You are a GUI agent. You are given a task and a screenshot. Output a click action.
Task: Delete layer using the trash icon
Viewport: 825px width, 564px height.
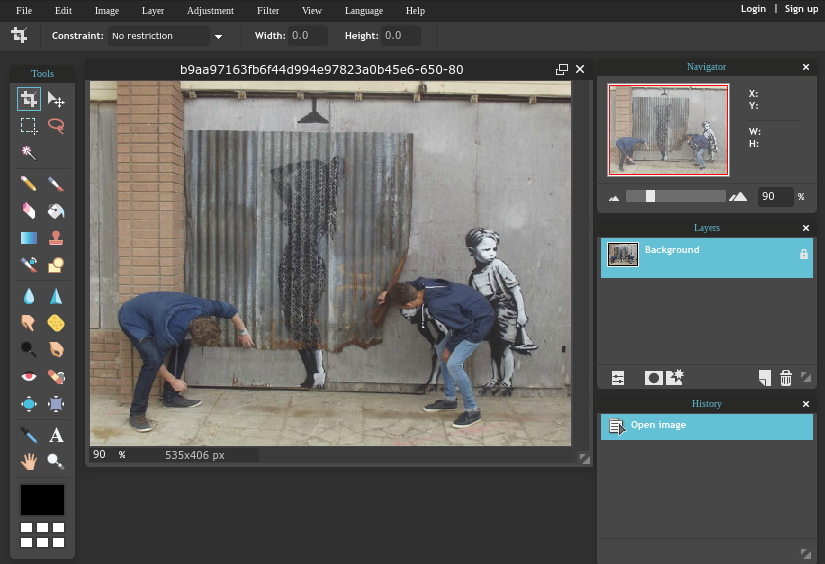click(786, 378)
